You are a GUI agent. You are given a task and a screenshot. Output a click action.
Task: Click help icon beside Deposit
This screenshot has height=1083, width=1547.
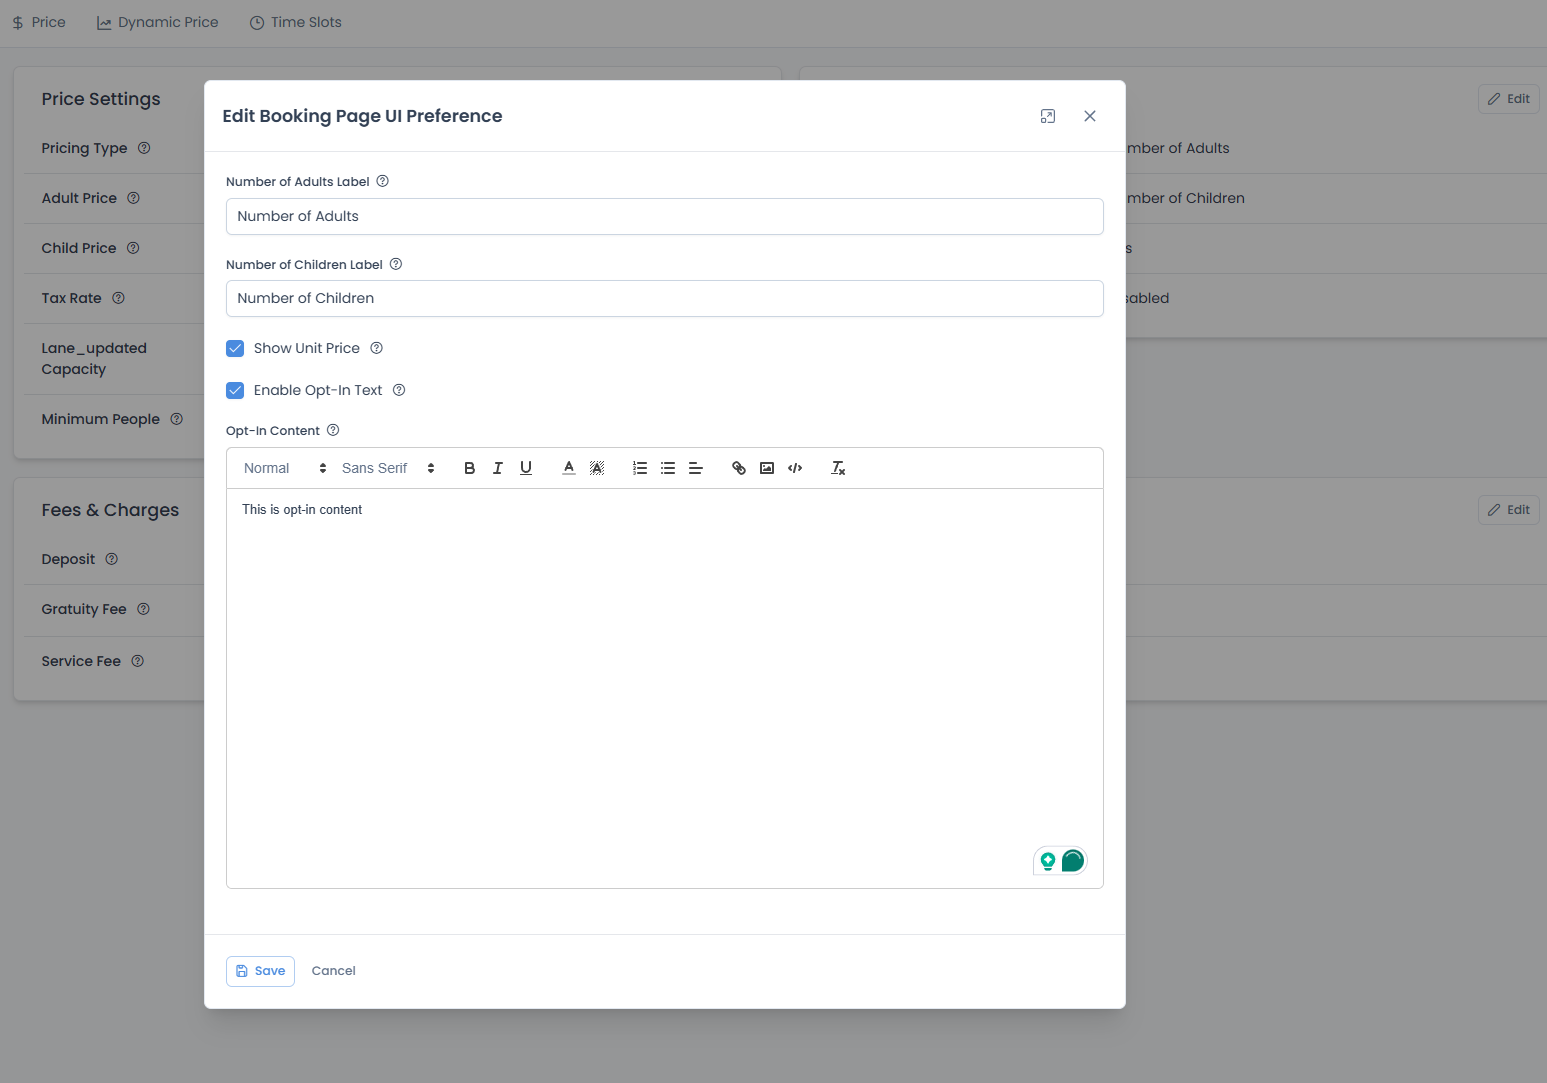(112, 559)
